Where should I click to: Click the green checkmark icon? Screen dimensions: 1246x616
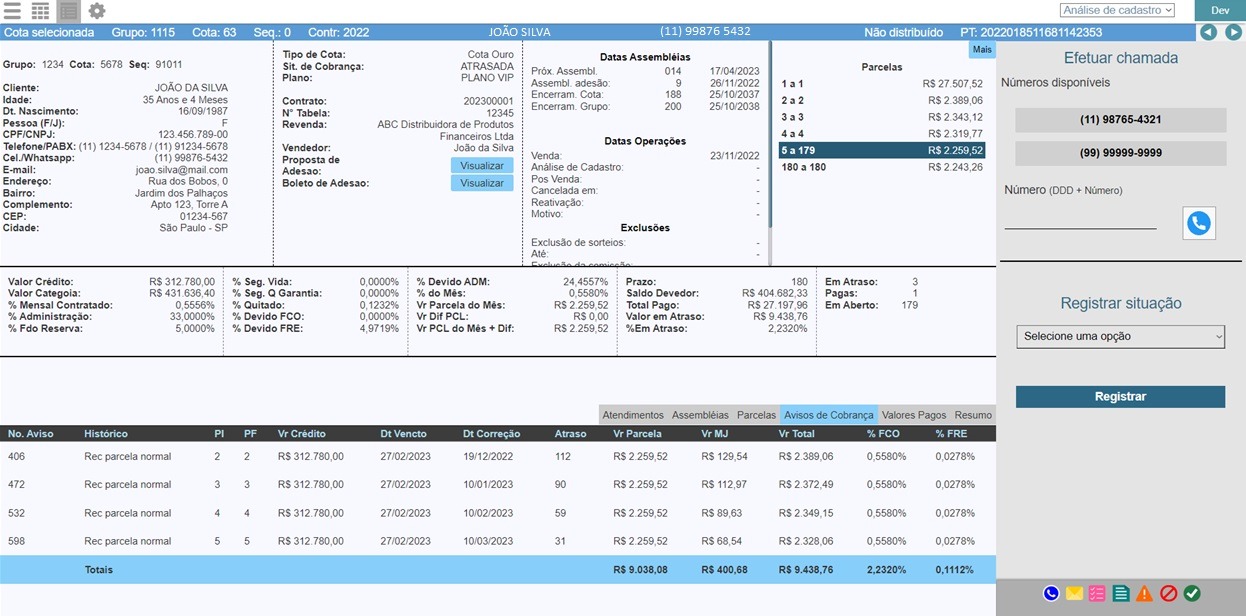[1192, 593]
